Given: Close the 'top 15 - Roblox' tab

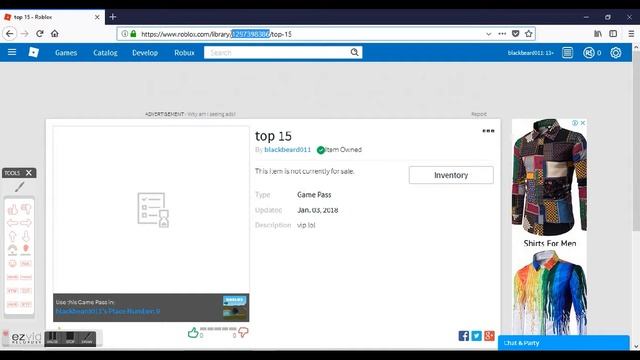Looking at the screenshot, I should (x=97, y=17).
